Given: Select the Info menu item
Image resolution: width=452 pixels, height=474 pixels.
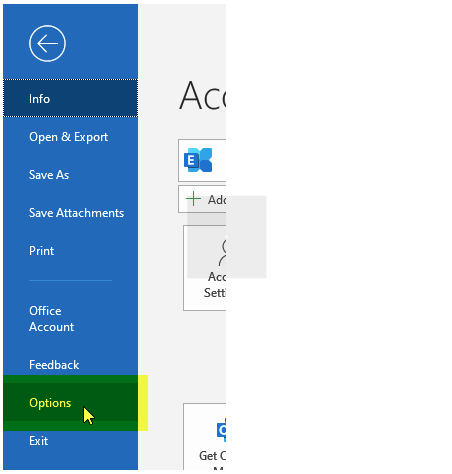Looking at the screenshot, I should [x=70, y=98].
